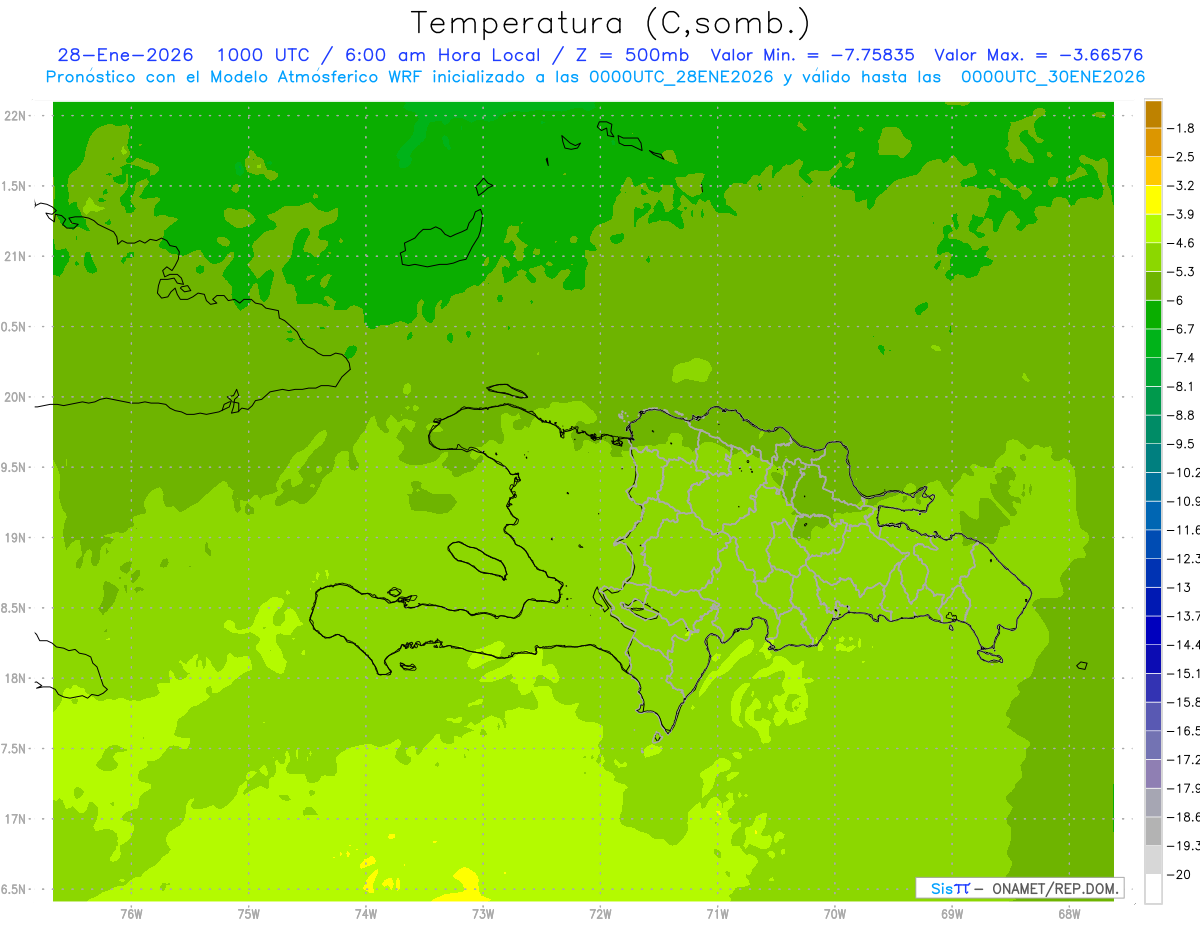Click the legend swatch between -1.8 and -2.5
Viewport: 1200px width, 927px height.
click(1153, 143)
